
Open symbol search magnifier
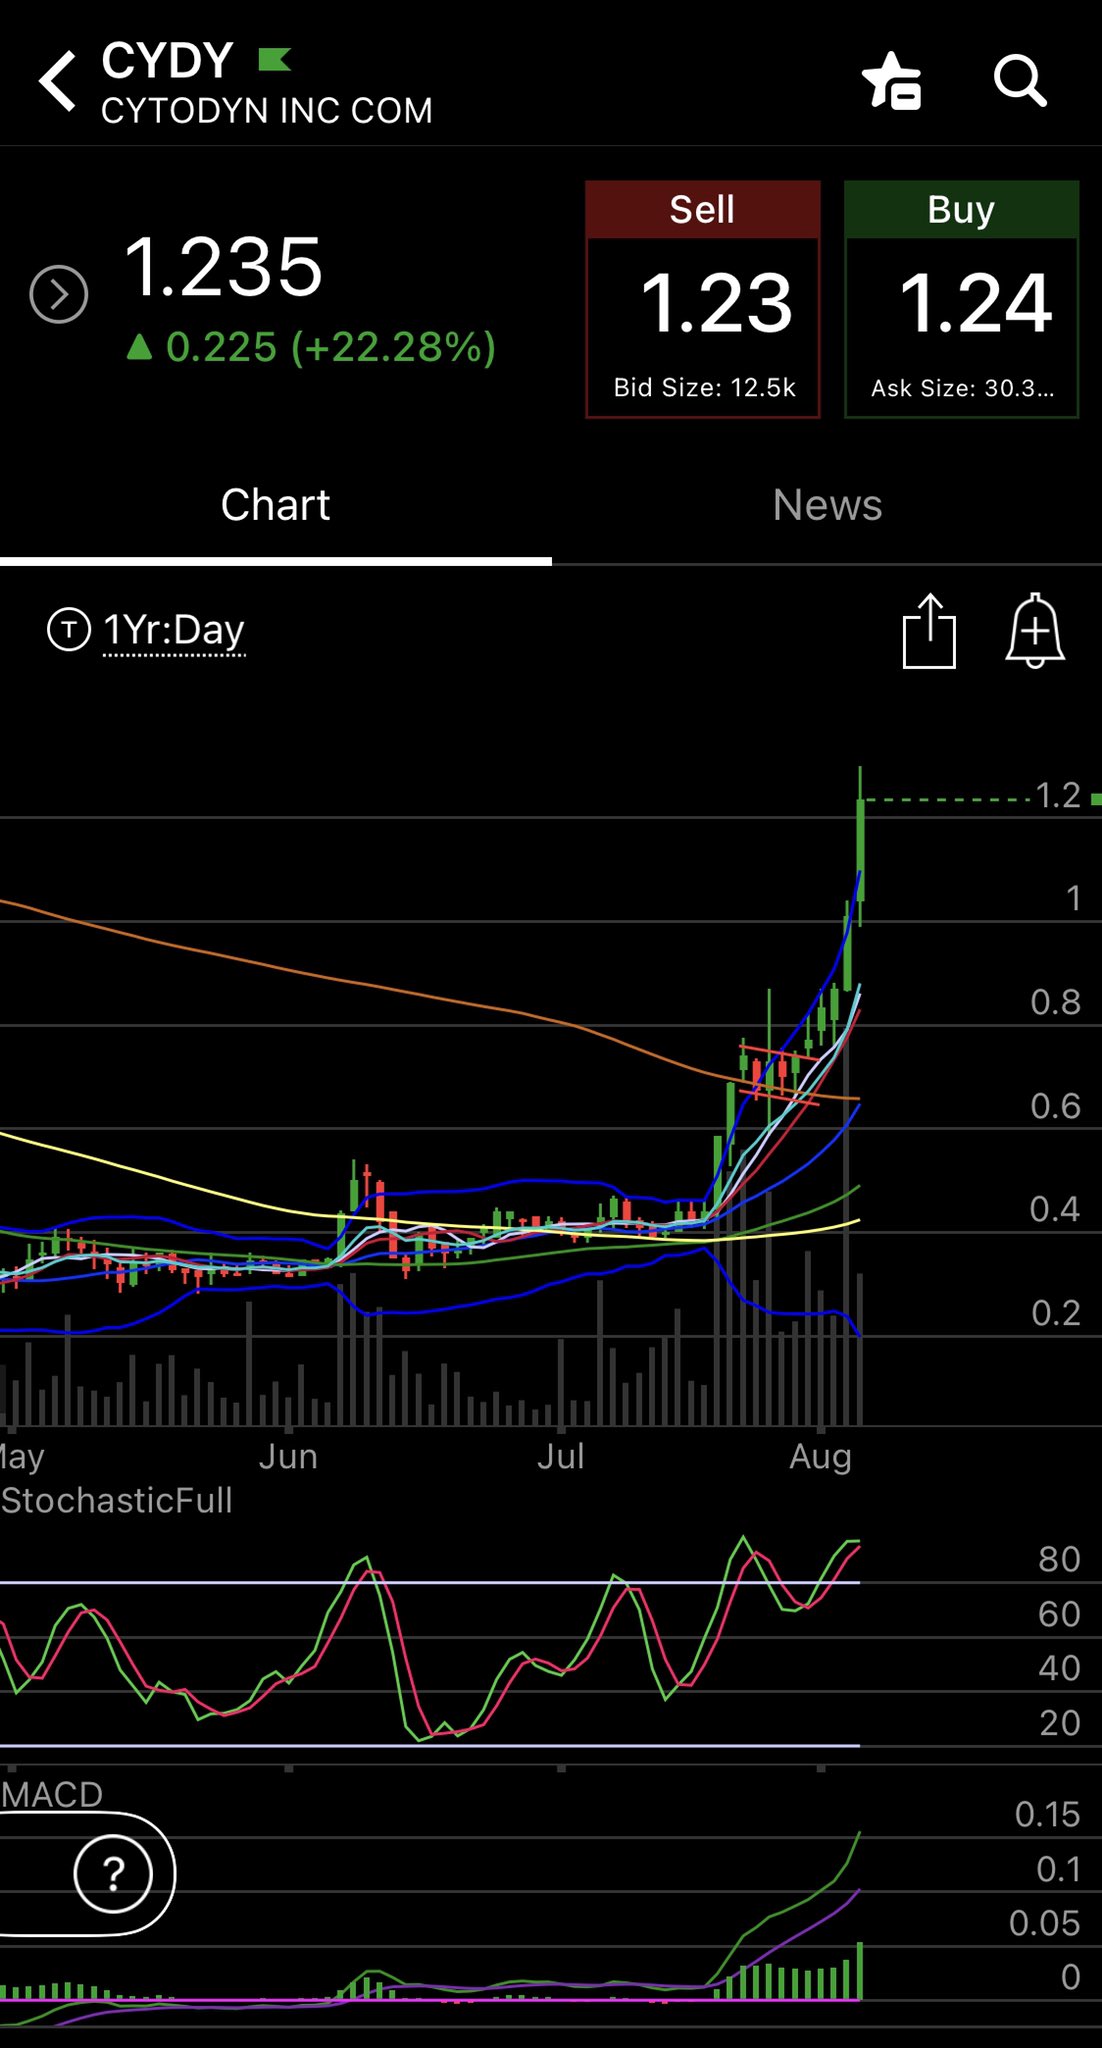point(1019,81)
